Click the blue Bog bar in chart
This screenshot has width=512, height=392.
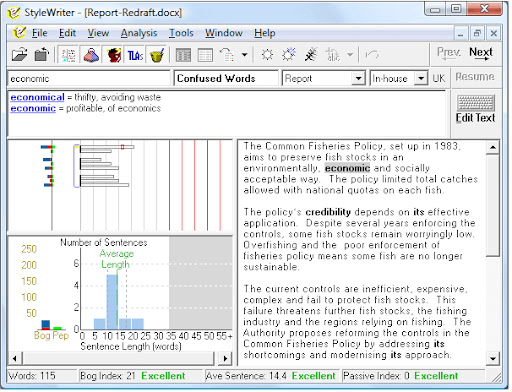point(46,324)
